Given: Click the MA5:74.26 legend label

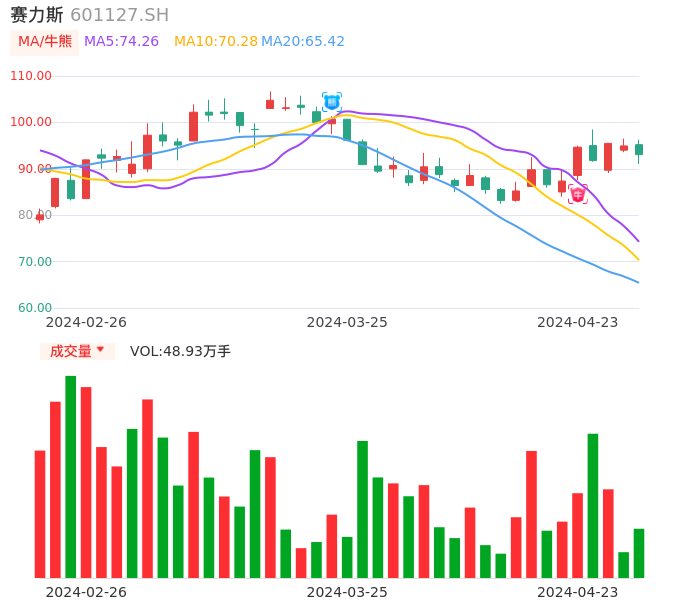Looking at the screenshot, I should click(121, 42).
